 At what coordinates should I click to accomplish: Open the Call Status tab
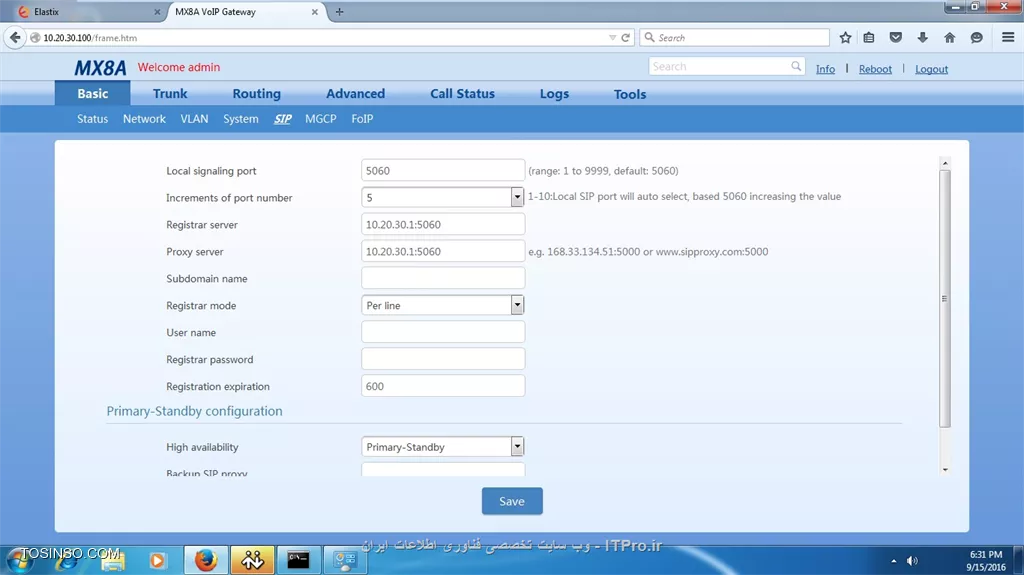coord(462,93)
